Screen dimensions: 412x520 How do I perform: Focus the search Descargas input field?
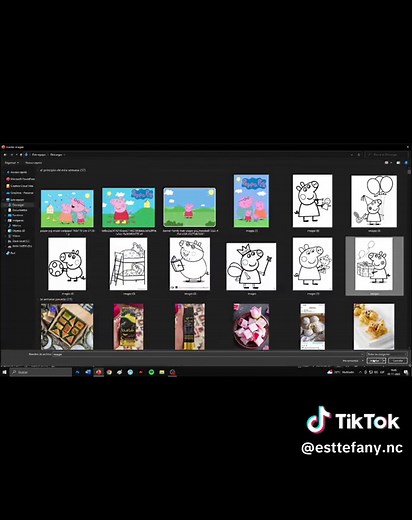point(386,155)
